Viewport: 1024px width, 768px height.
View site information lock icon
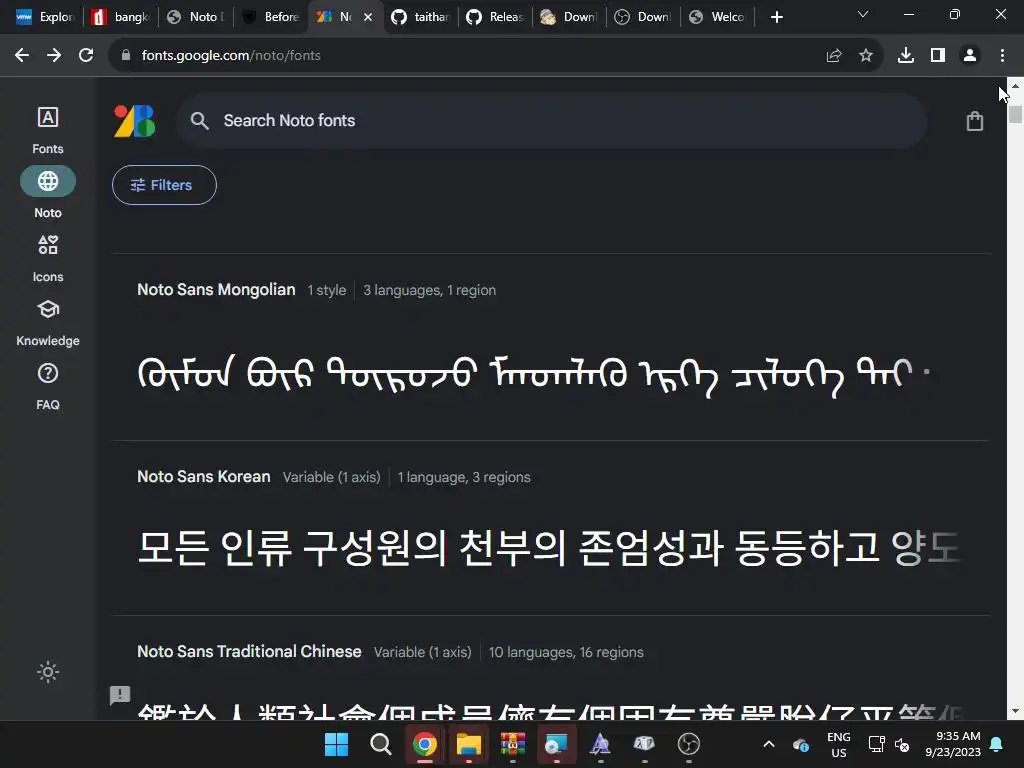click(x=126, y=56)
